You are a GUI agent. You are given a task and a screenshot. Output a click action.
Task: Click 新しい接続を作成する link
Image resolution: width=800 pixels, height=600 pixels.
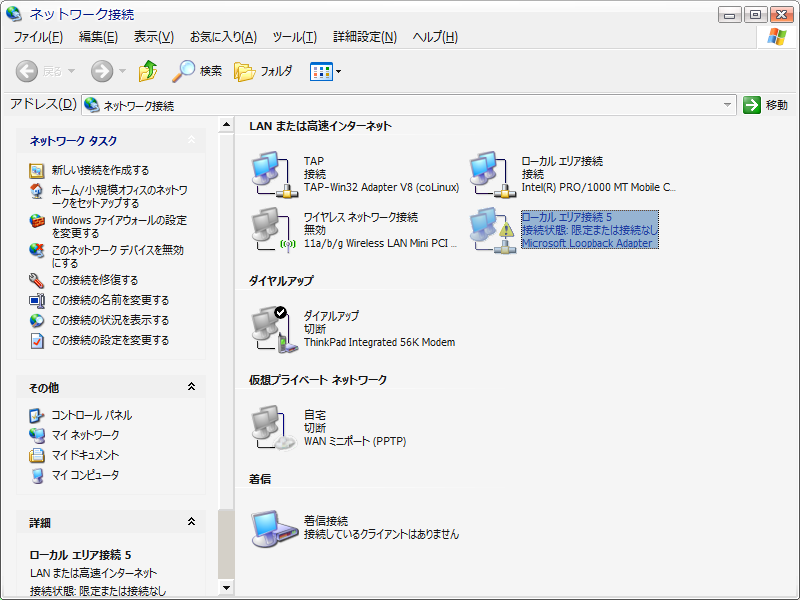point(100,170)
